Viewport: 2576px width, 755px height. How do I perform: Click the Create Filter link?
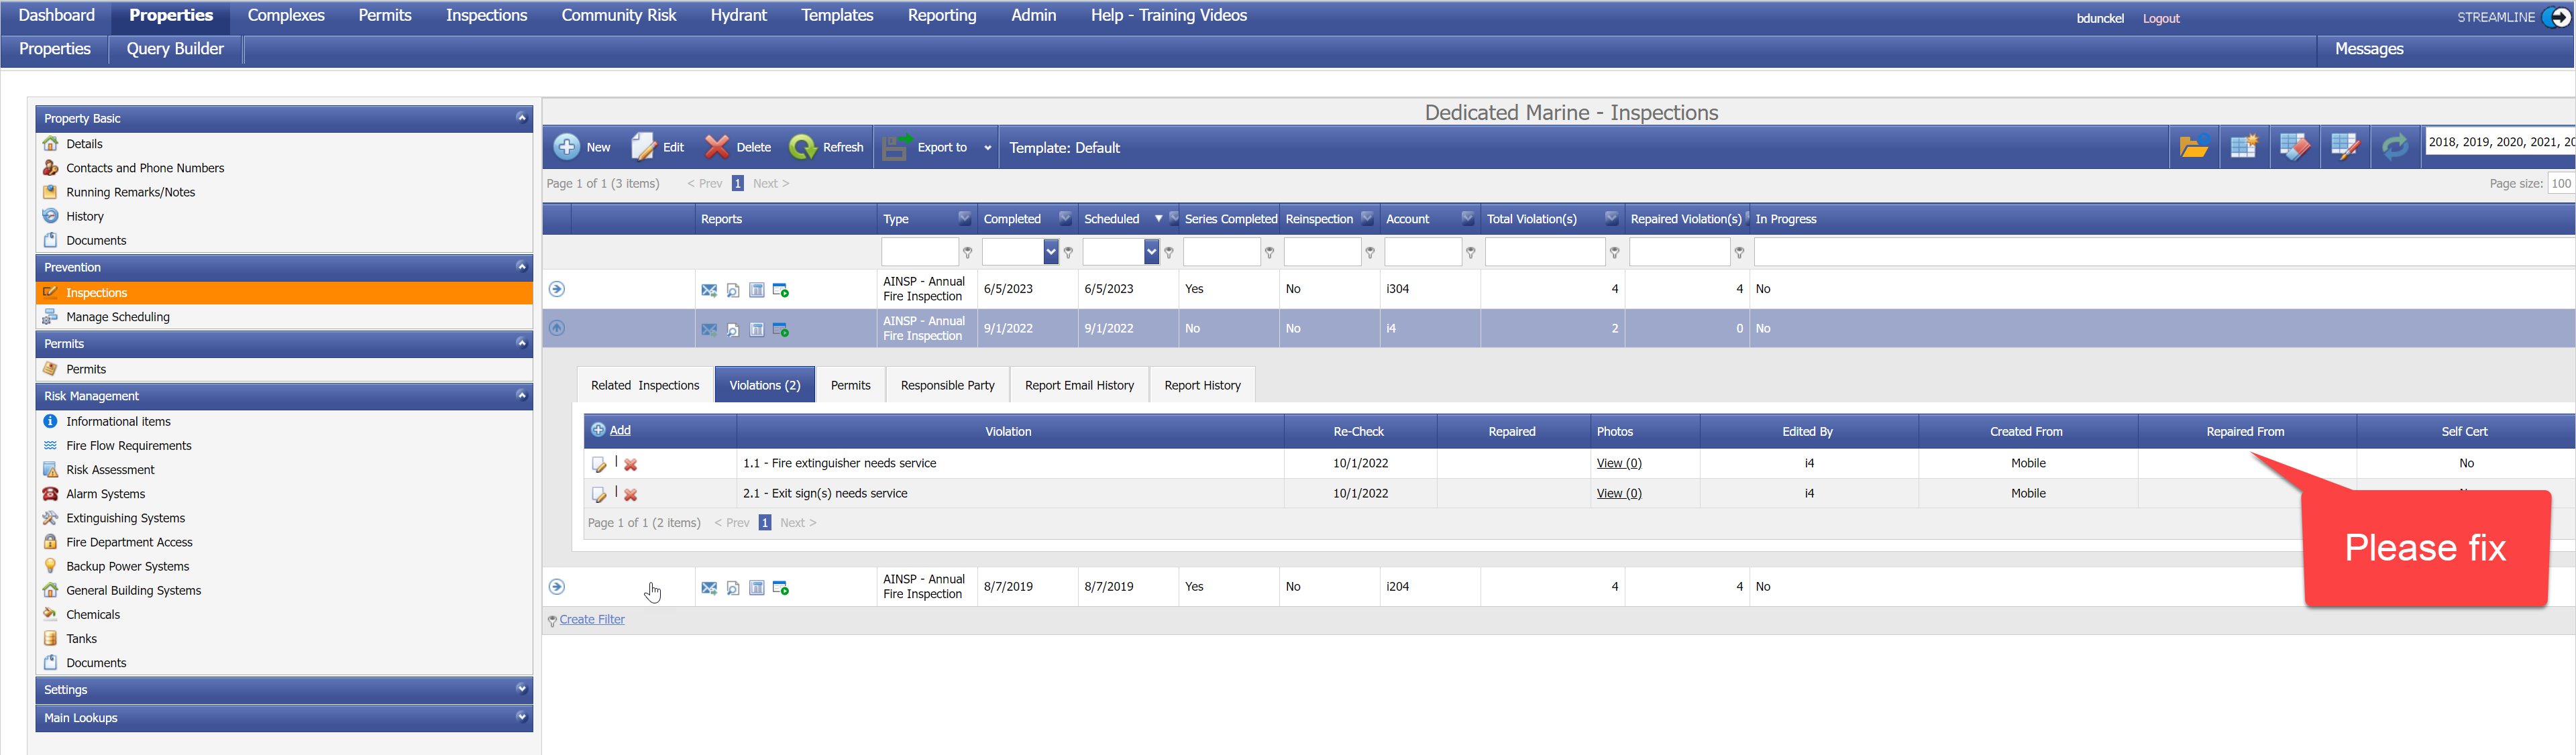(592, 620)
